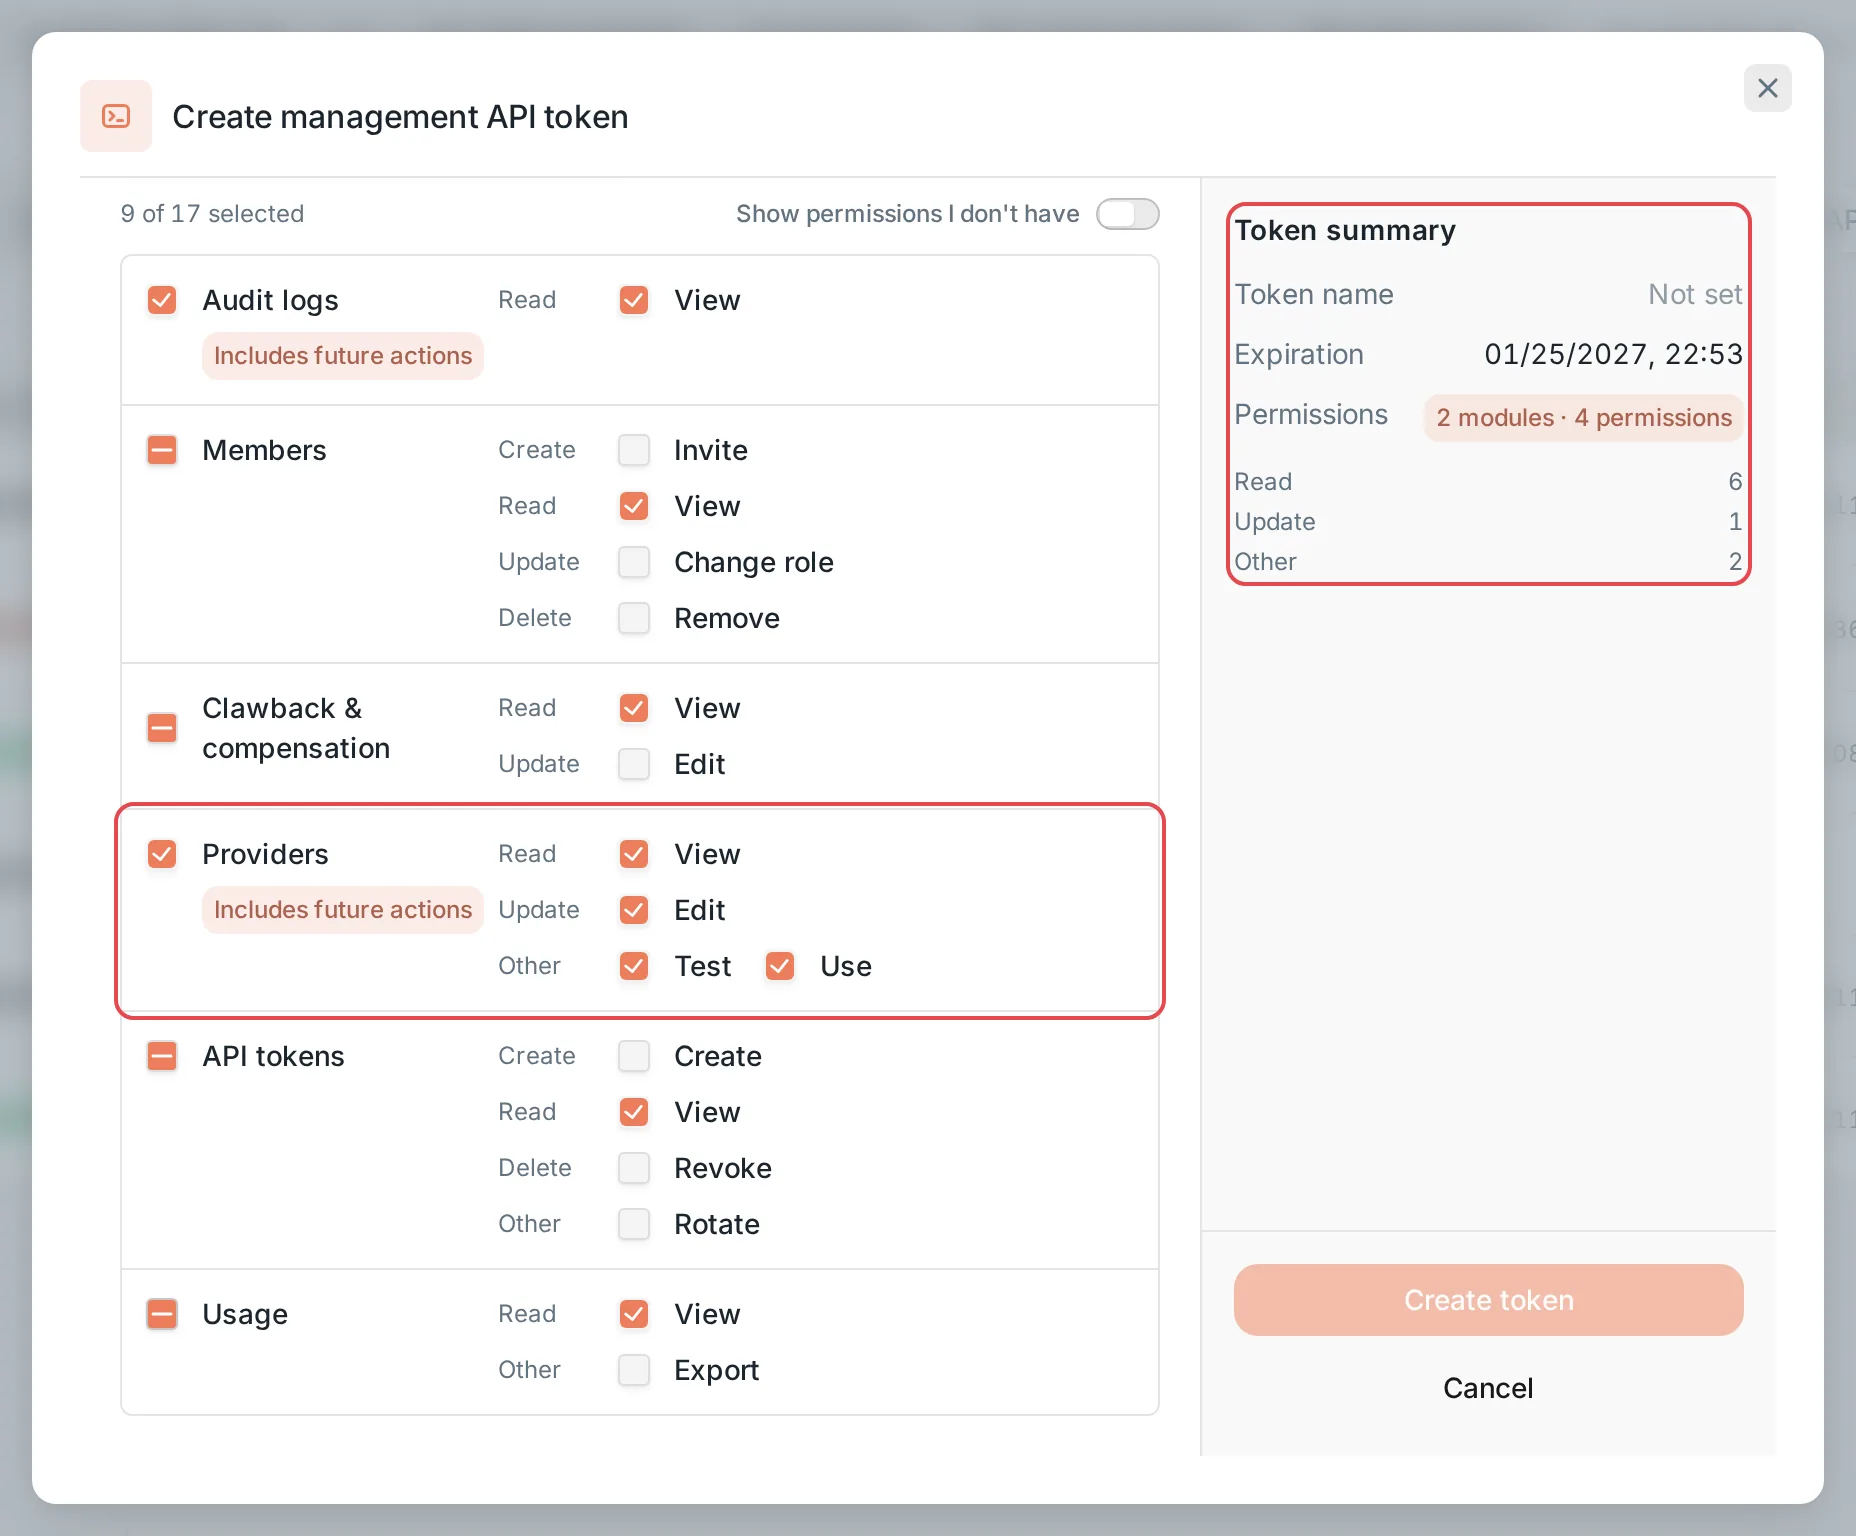Toggle the Clawback & compensation module checkbox

(x=162, y=728)
